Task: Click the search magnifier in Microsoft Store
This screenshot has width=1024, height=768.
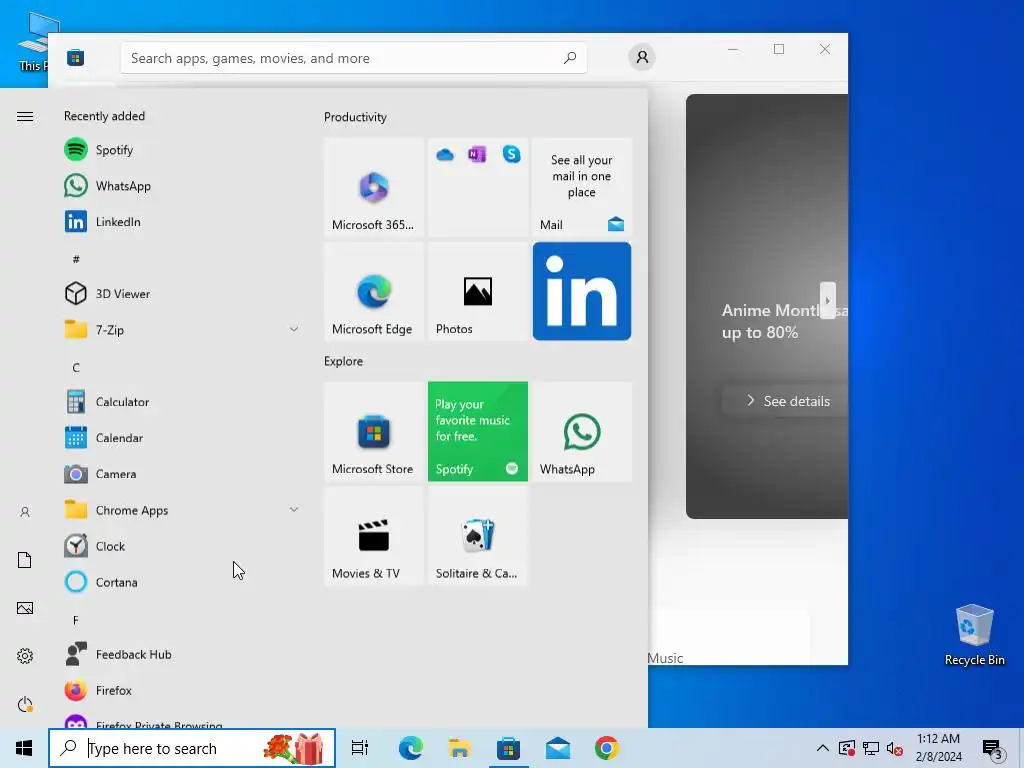Action: (x=569, y=57)
